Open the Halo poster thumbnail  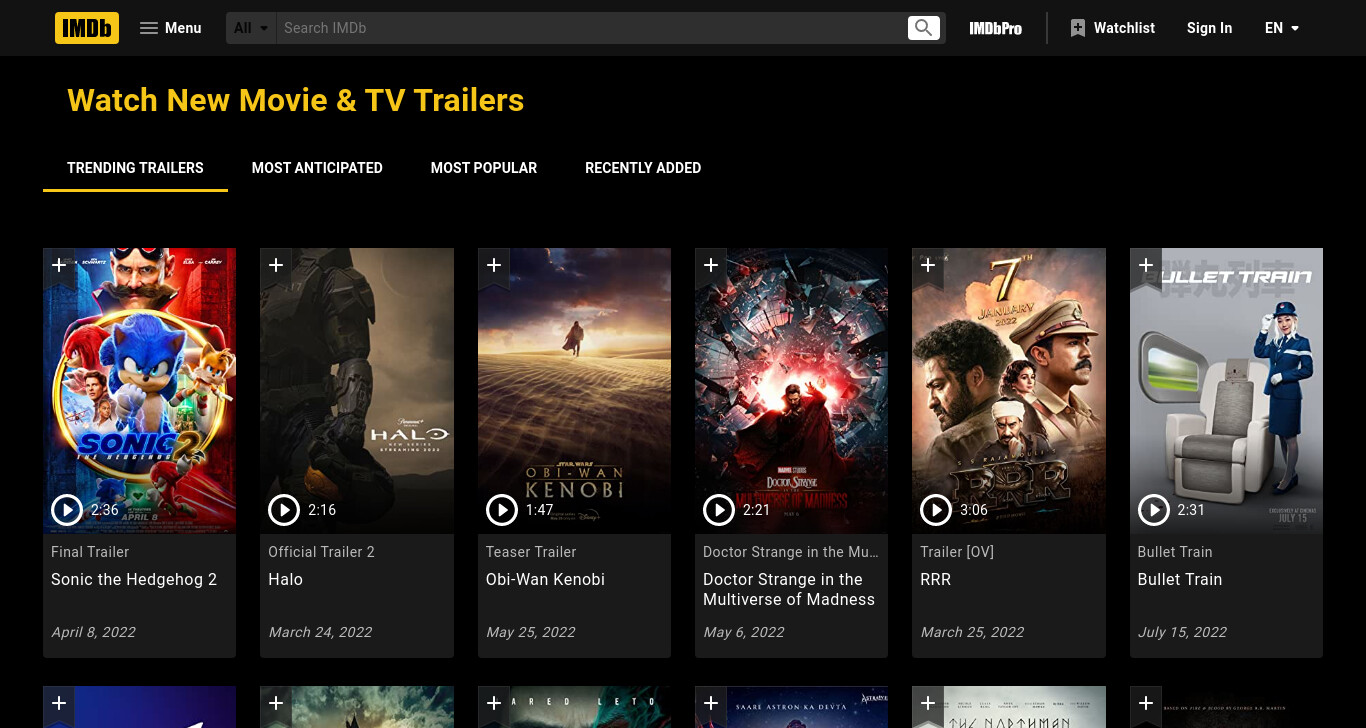point(357,390)
